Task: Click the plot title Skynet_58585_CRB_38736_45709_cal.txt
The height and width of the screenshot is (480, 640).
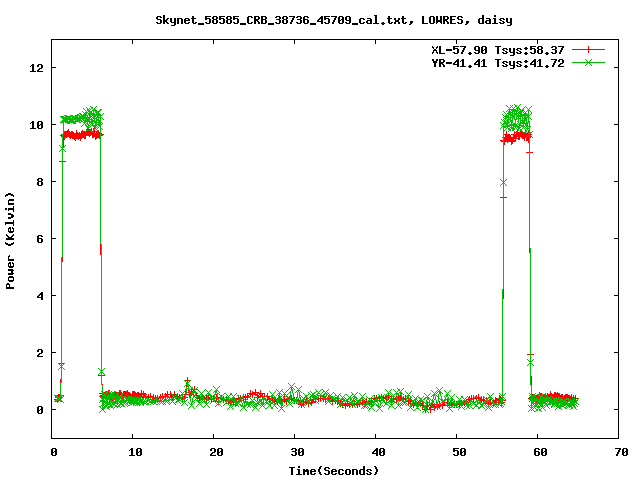Action: (282, 20)
